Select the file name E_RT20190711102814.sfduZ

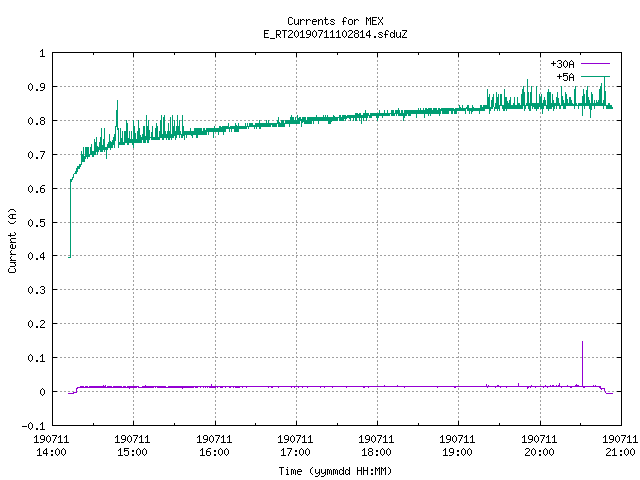click(335, 34)
